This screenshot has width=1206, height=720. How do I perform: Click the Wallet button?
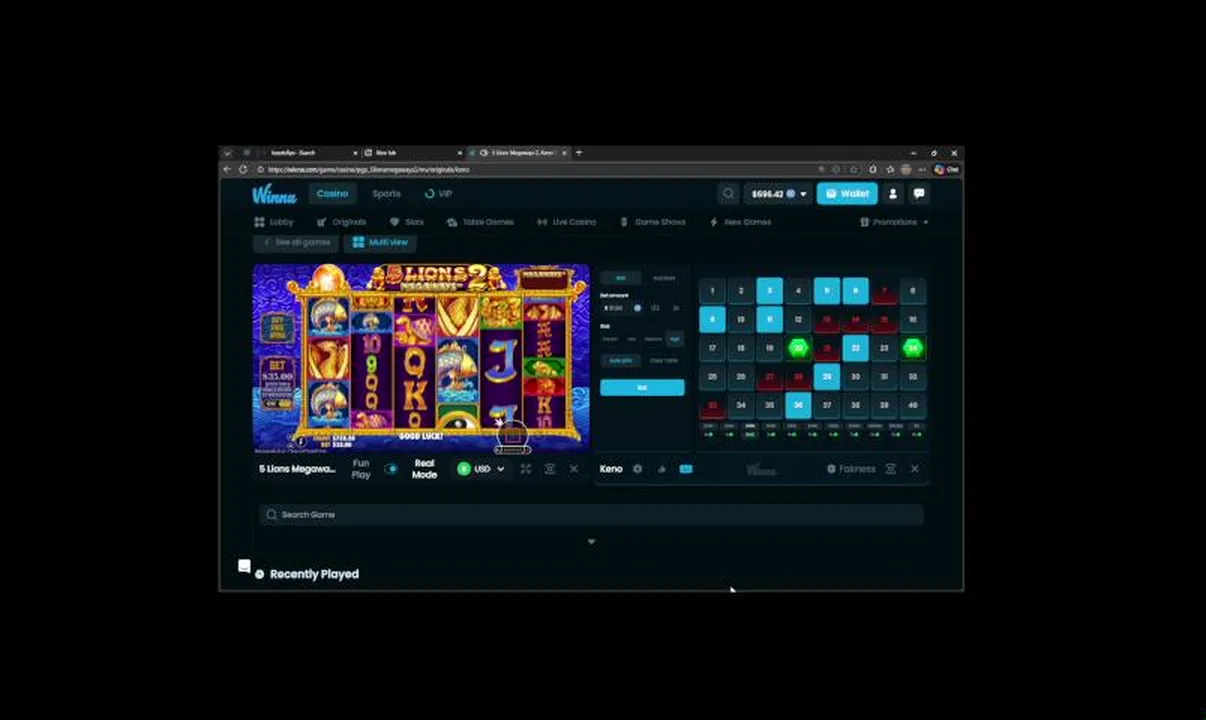click(847, 194)
